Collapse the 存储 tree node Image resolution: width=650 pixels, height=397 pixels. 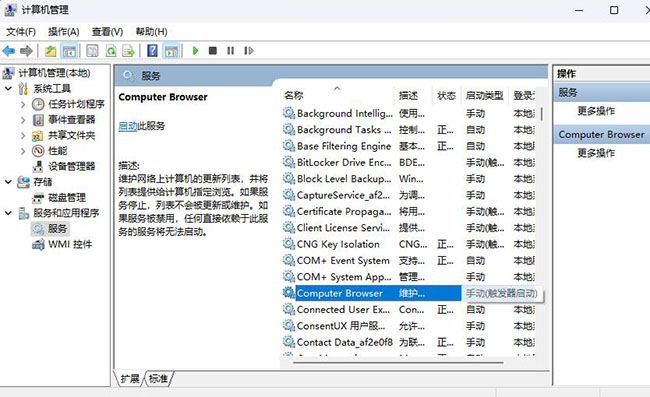click(8, 182)
